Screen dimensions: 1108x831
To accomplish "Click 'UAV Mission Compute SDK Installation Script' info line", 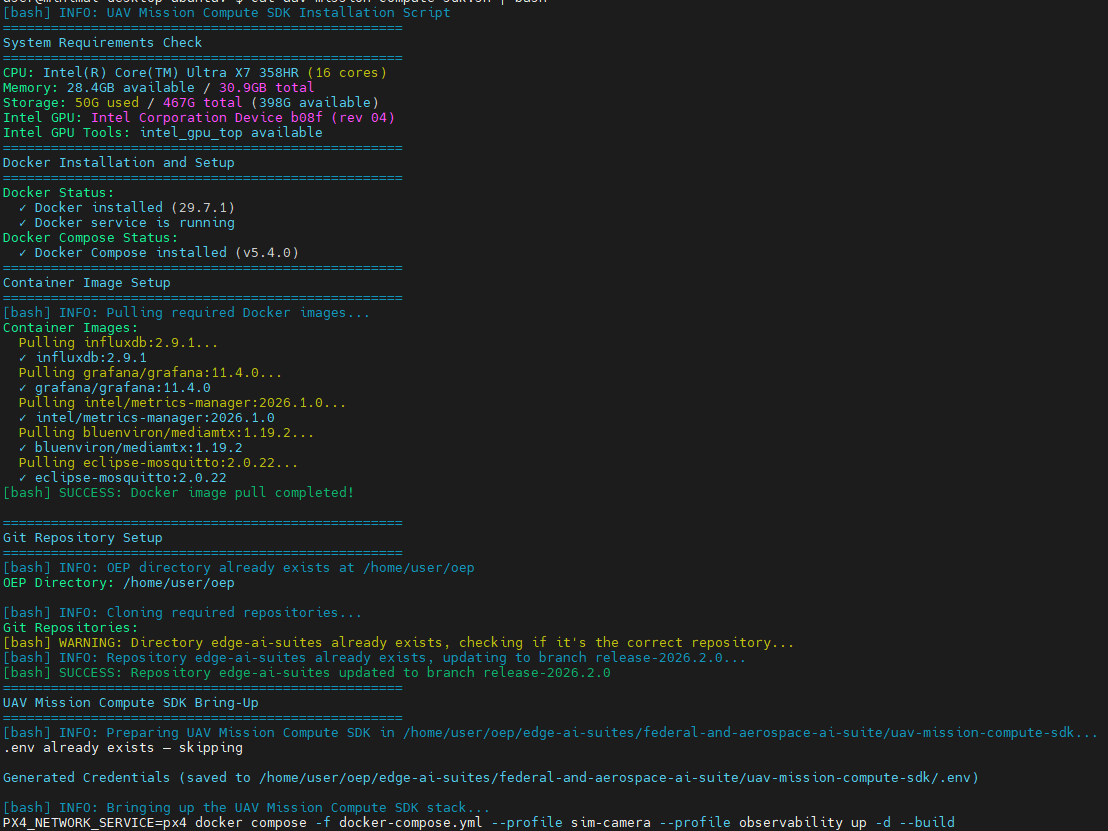I will pos(226,13).
